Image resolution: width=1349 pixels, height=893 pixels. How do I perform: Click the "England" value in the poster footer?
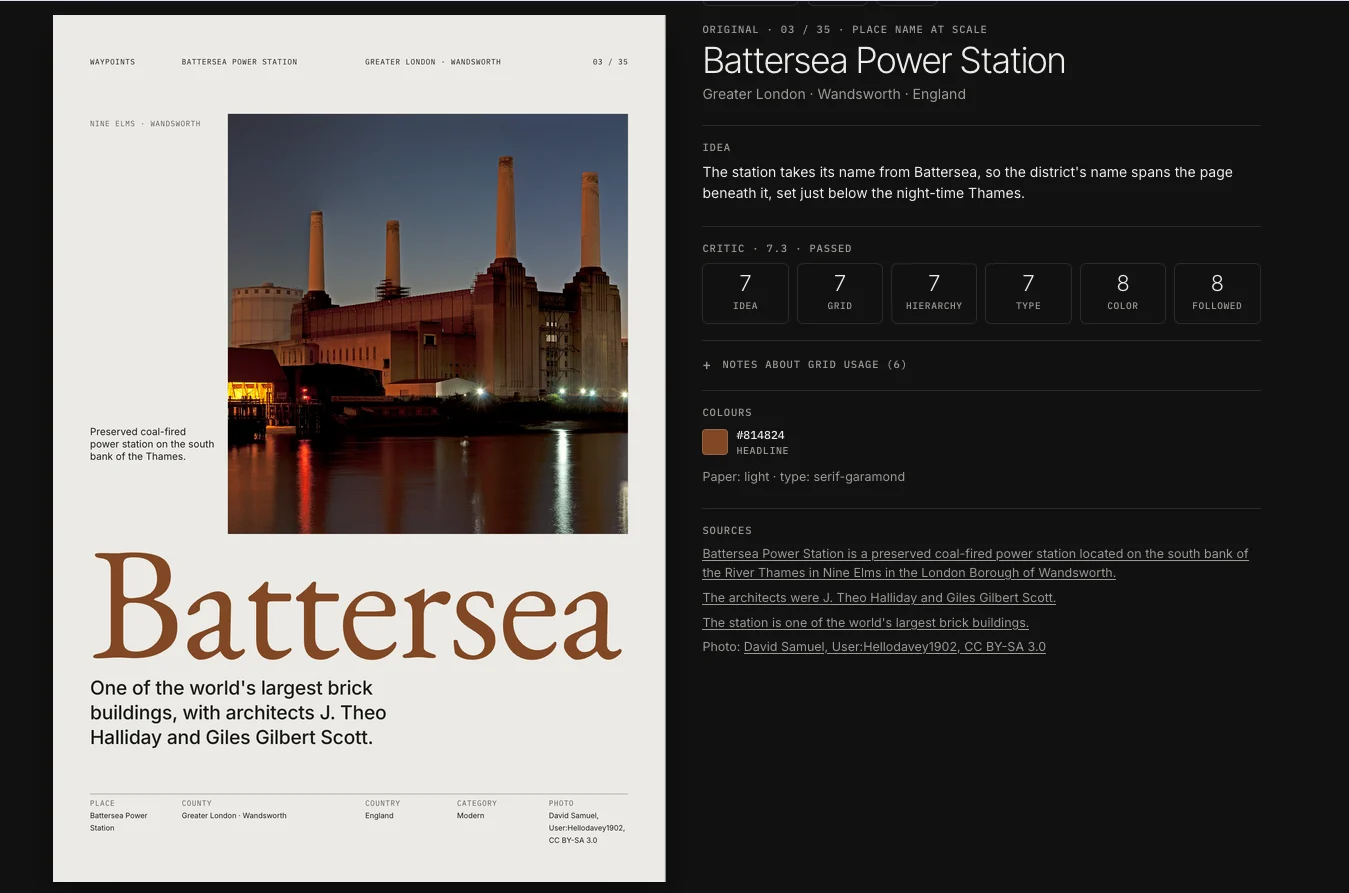pyautogui.click(x=379, y=816)
